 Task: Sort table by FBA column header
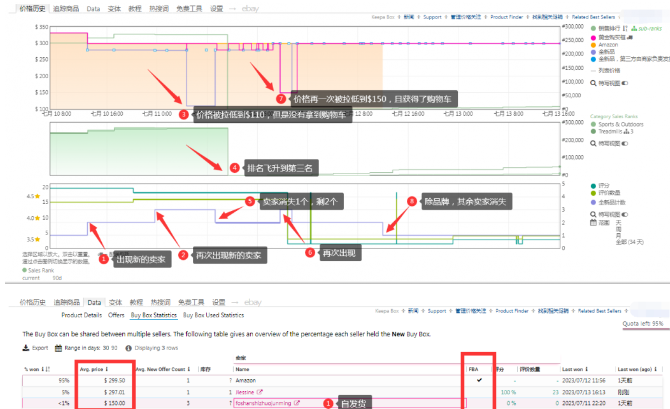[x=473, y=369]
